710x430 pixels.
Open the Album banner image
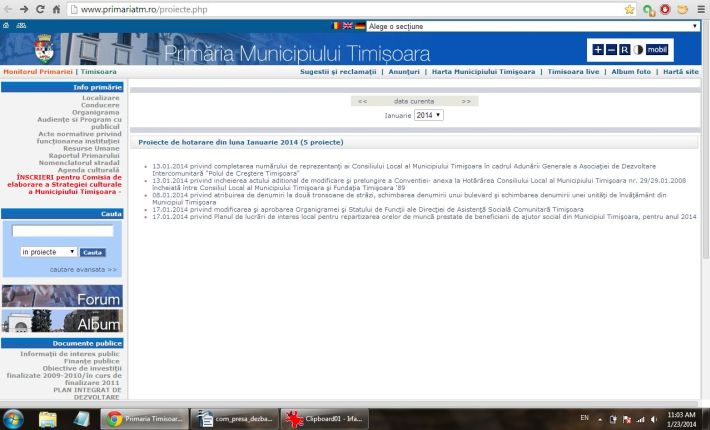pyautogui.click(x=62, y=321)
